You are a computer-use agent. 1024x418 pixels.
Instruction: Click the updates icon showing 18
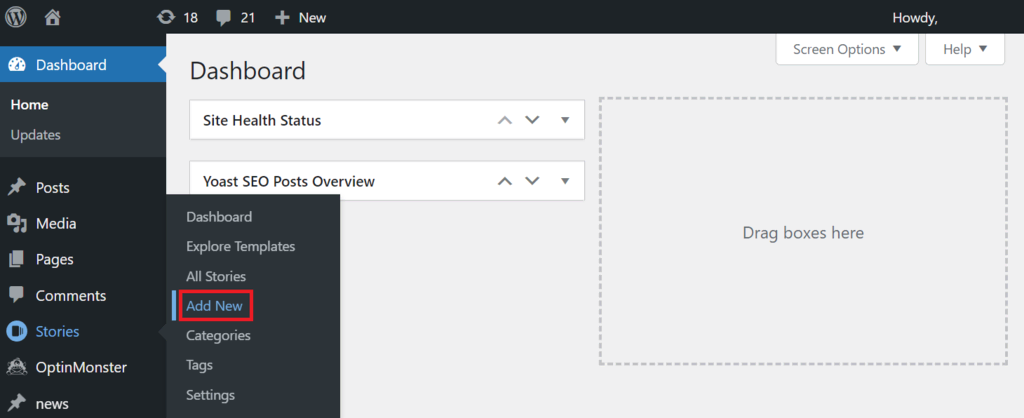pyautogui.click(x=165, y=17)
